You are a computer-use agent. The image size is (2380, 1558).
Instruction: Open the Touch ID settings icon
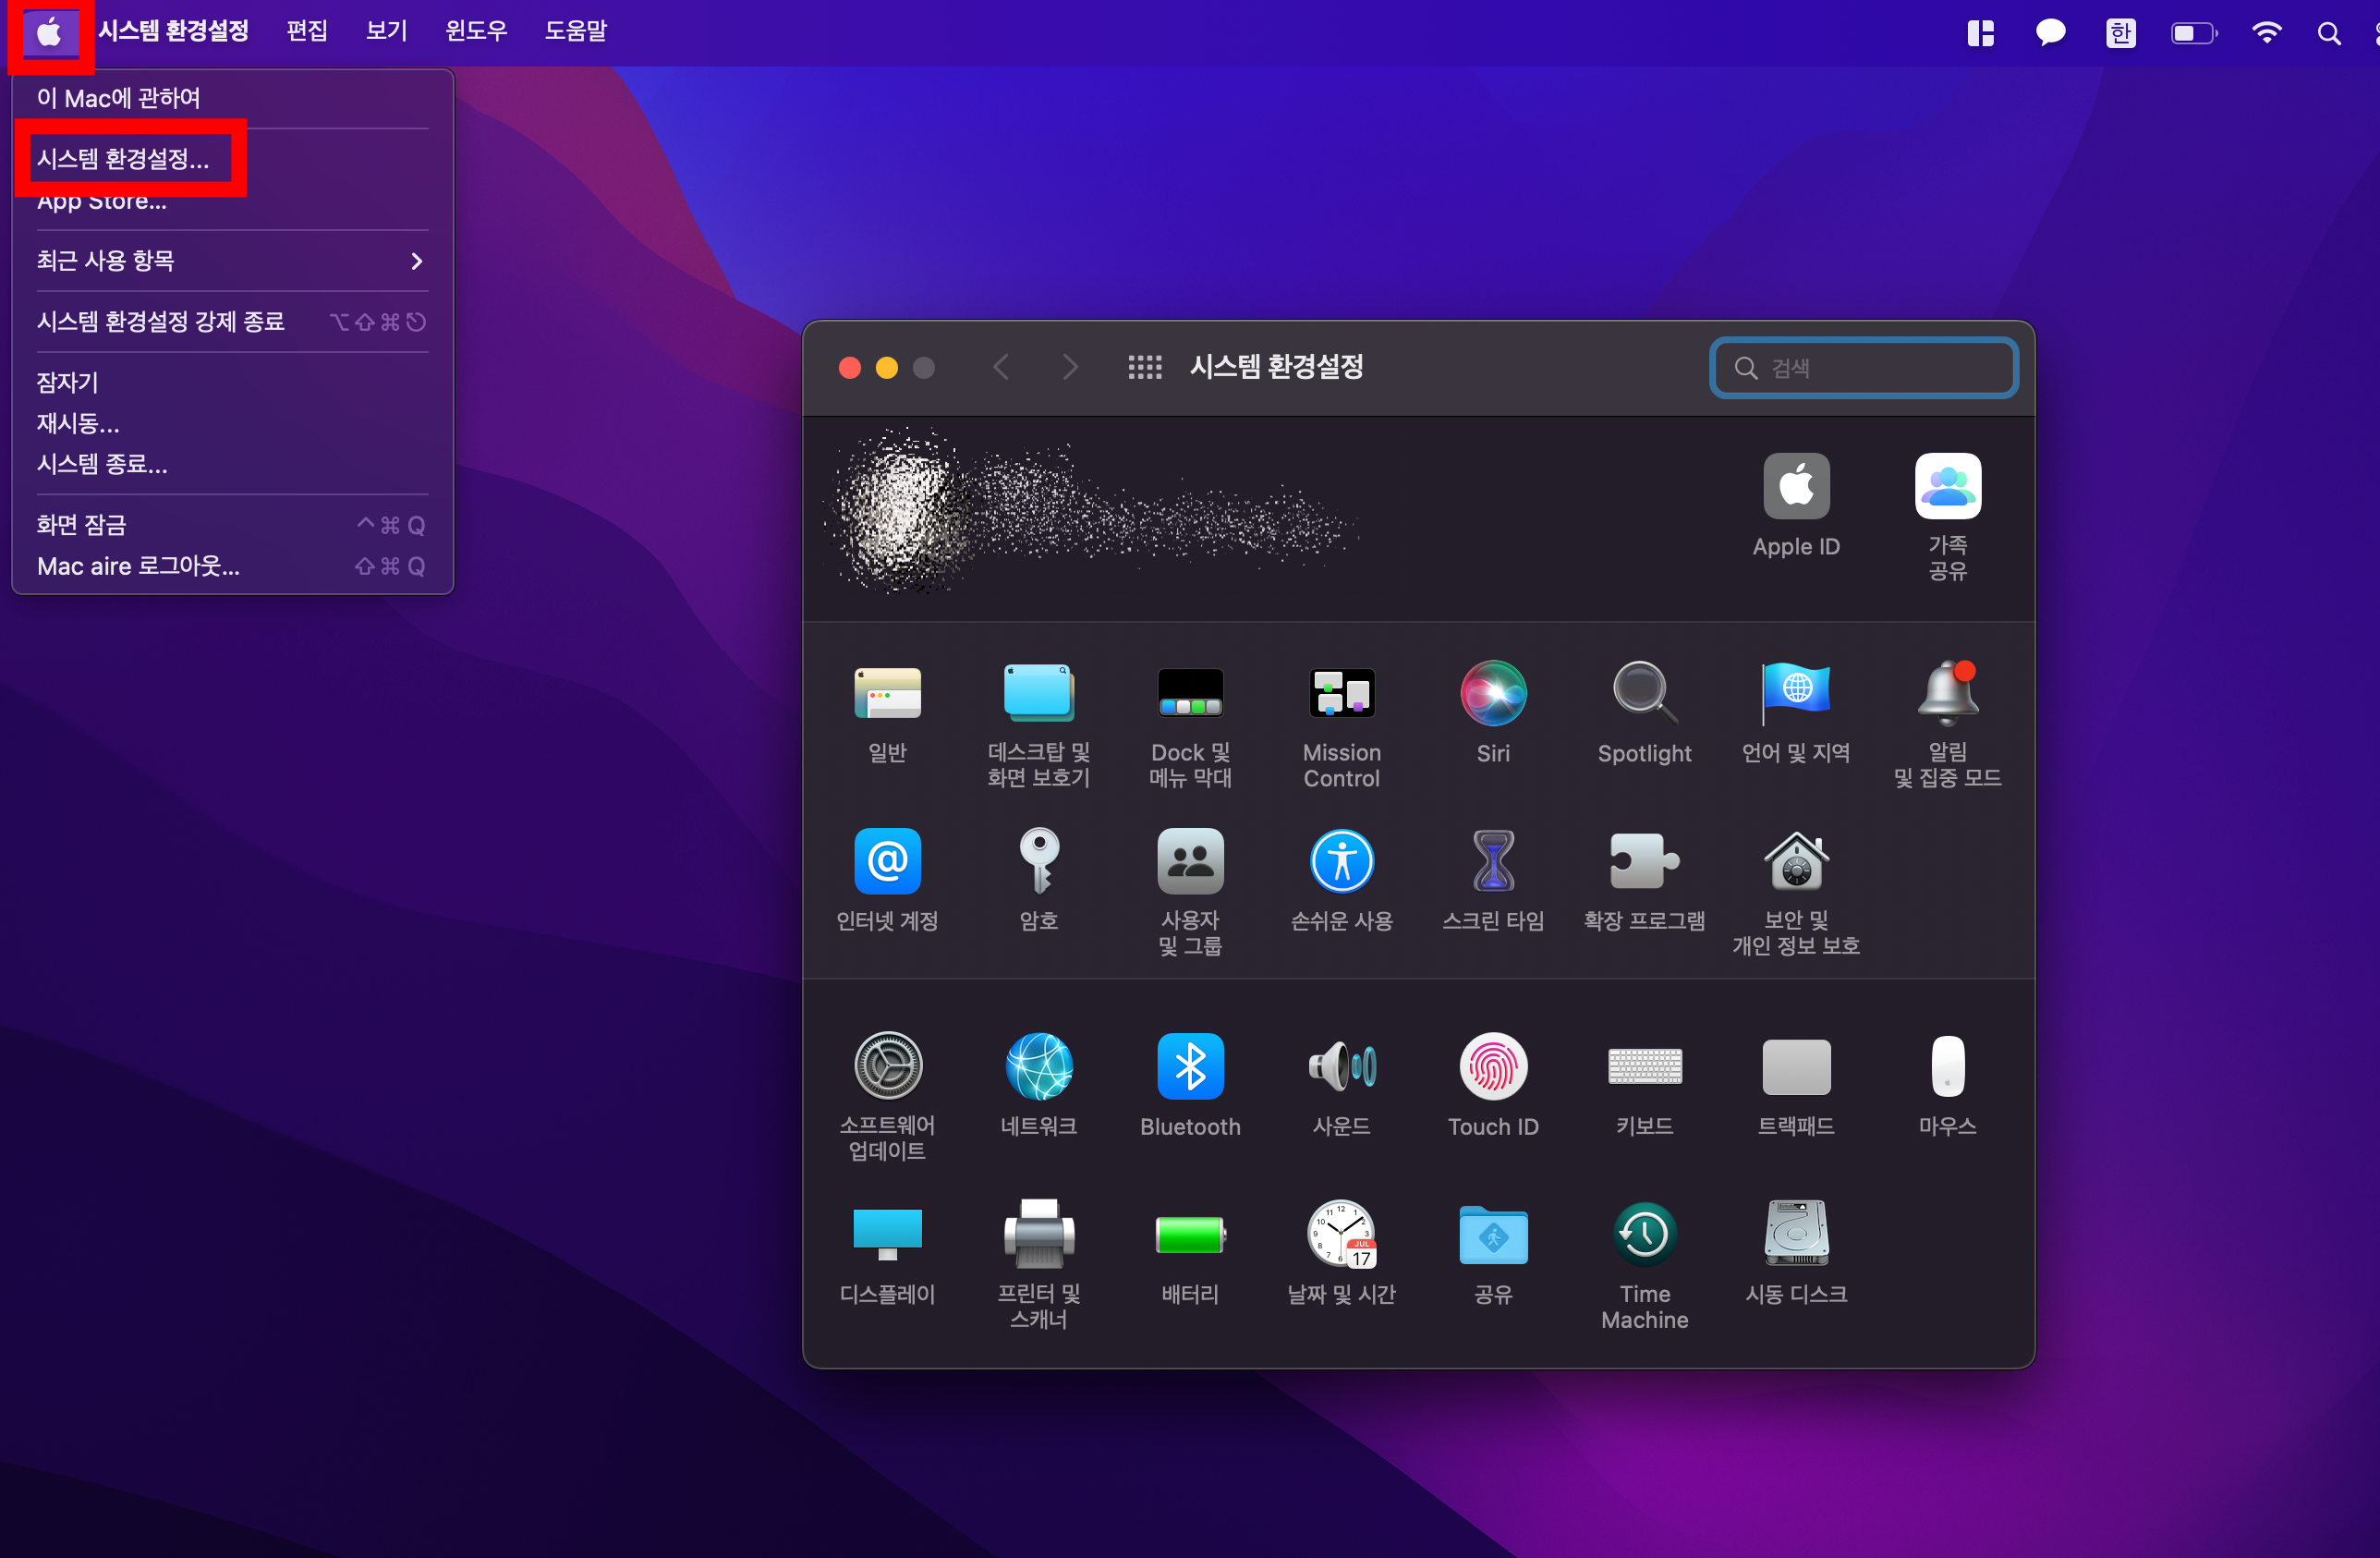pyautogui.click(x=1492, y=1066)
